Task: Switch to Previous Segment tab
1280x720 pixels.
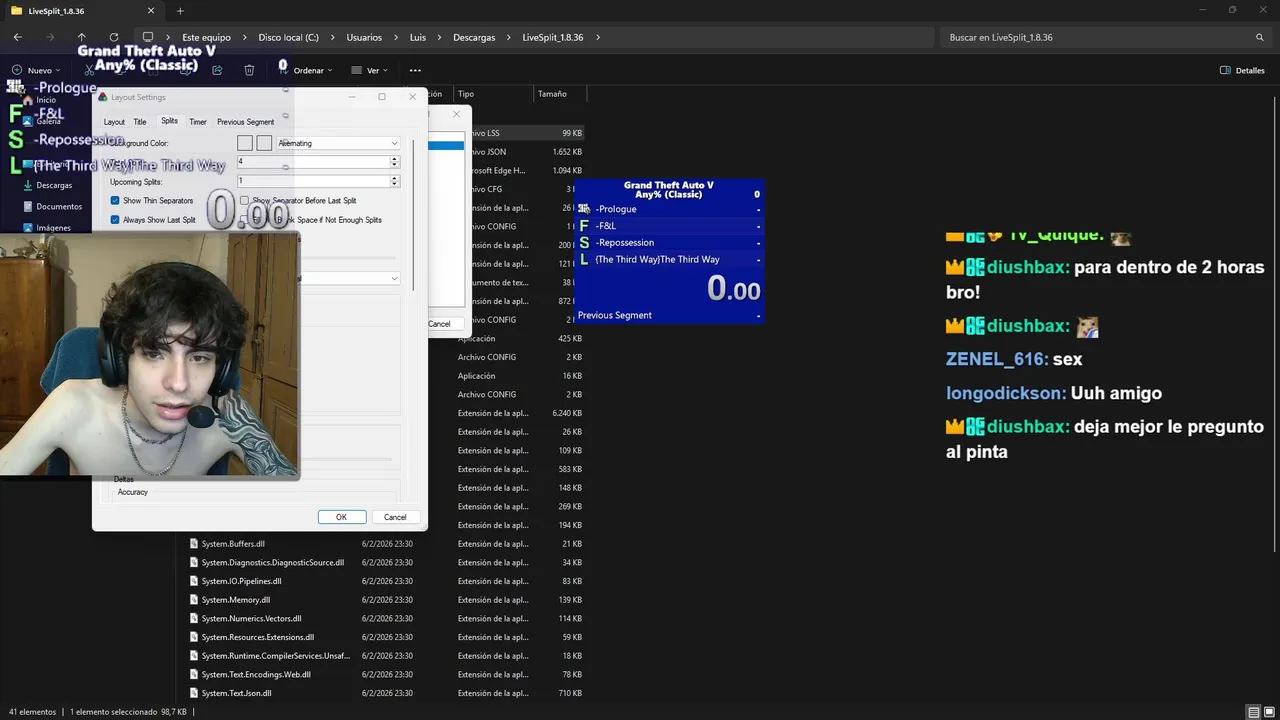Action: (x=245, y=122)
